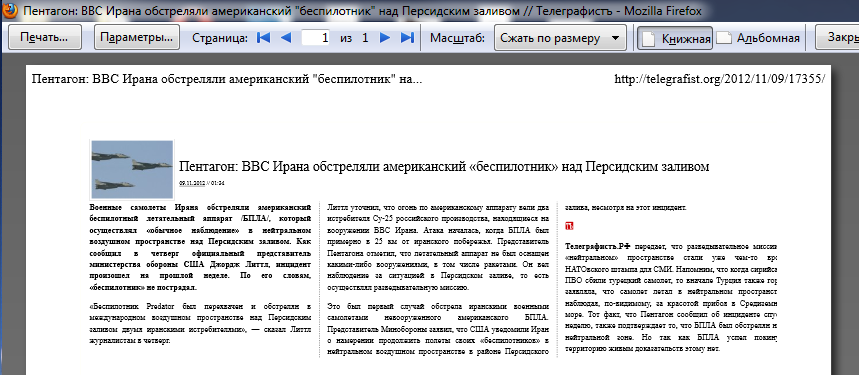Go to the previous page arrow
Viewport: 859px width, 375px height.
pos(285,38)
